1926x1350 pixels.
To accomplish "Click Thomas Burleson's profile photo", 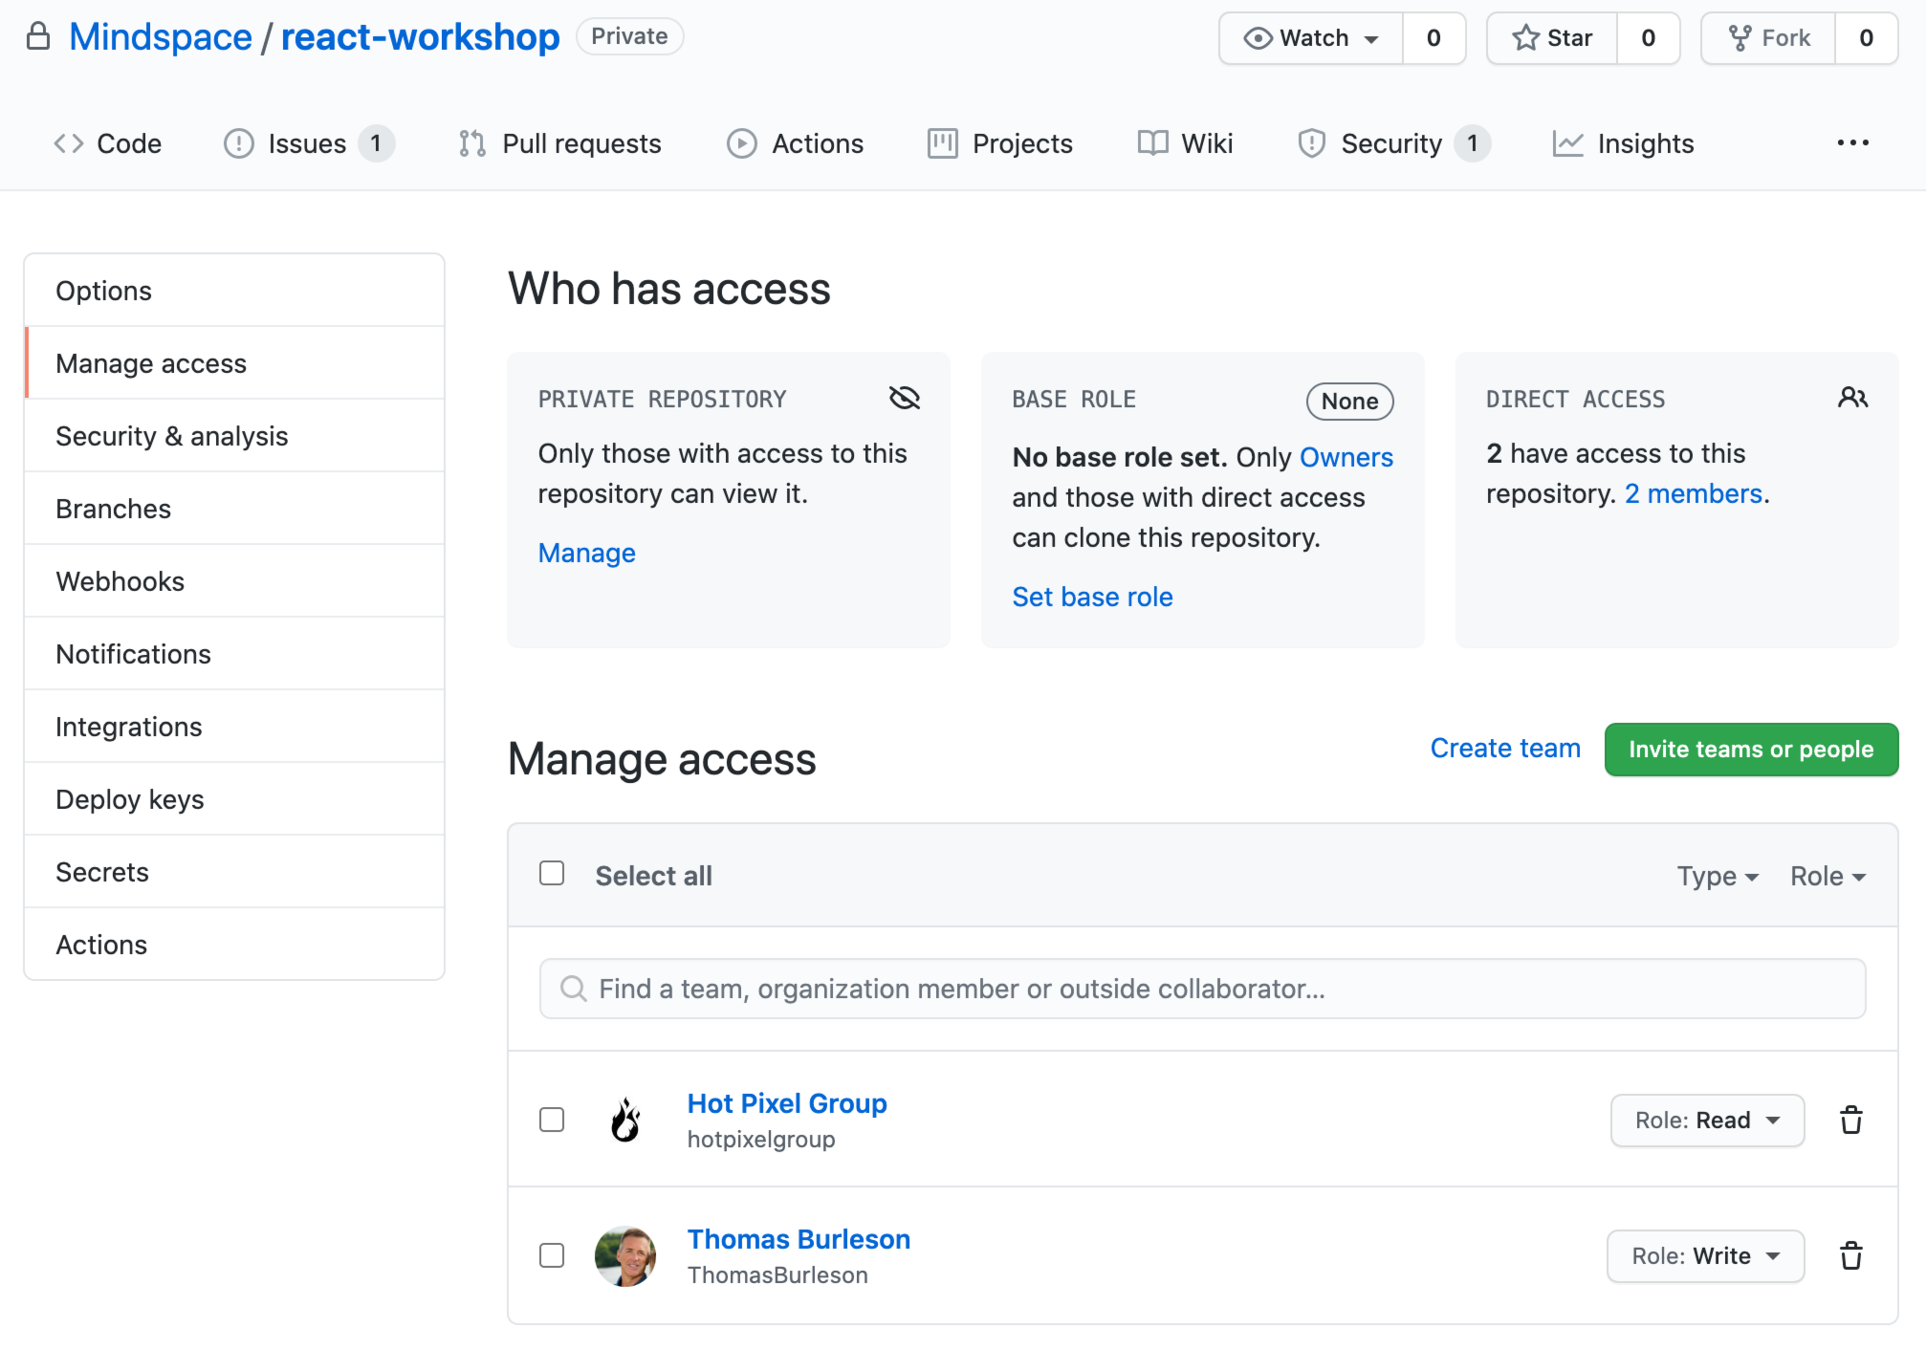I will tap(626, 1256).
